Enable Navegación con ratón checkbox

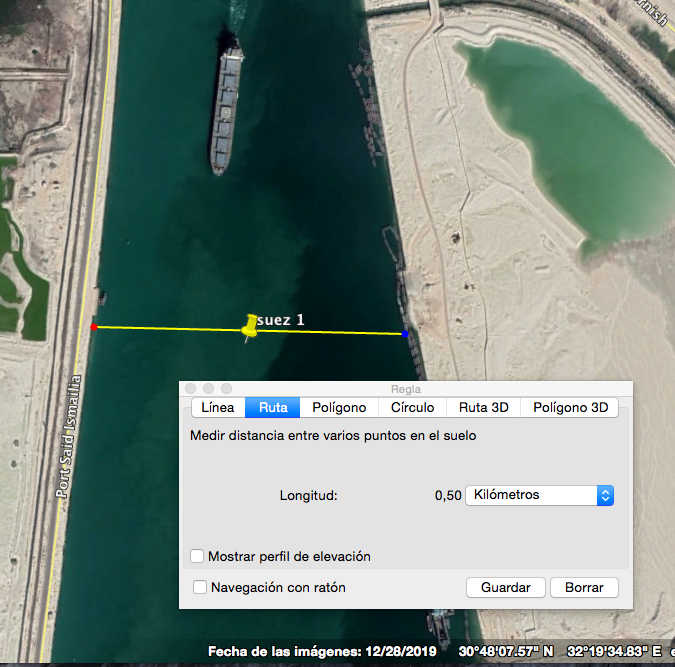(200, 587)
